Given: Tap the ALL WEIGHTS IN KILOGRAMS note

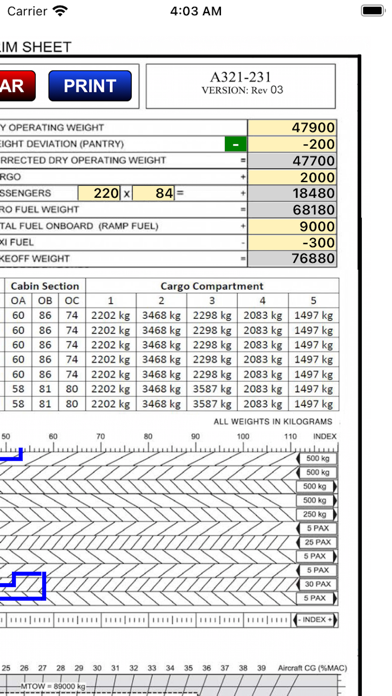Looking at the screenshot, I should click(x=273, y=422).
